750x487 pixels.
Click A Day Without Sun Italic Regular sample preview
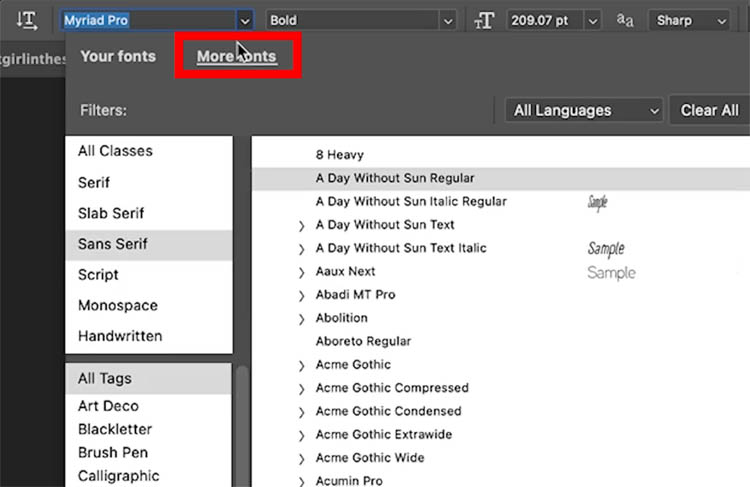click(x=597, y=202)
